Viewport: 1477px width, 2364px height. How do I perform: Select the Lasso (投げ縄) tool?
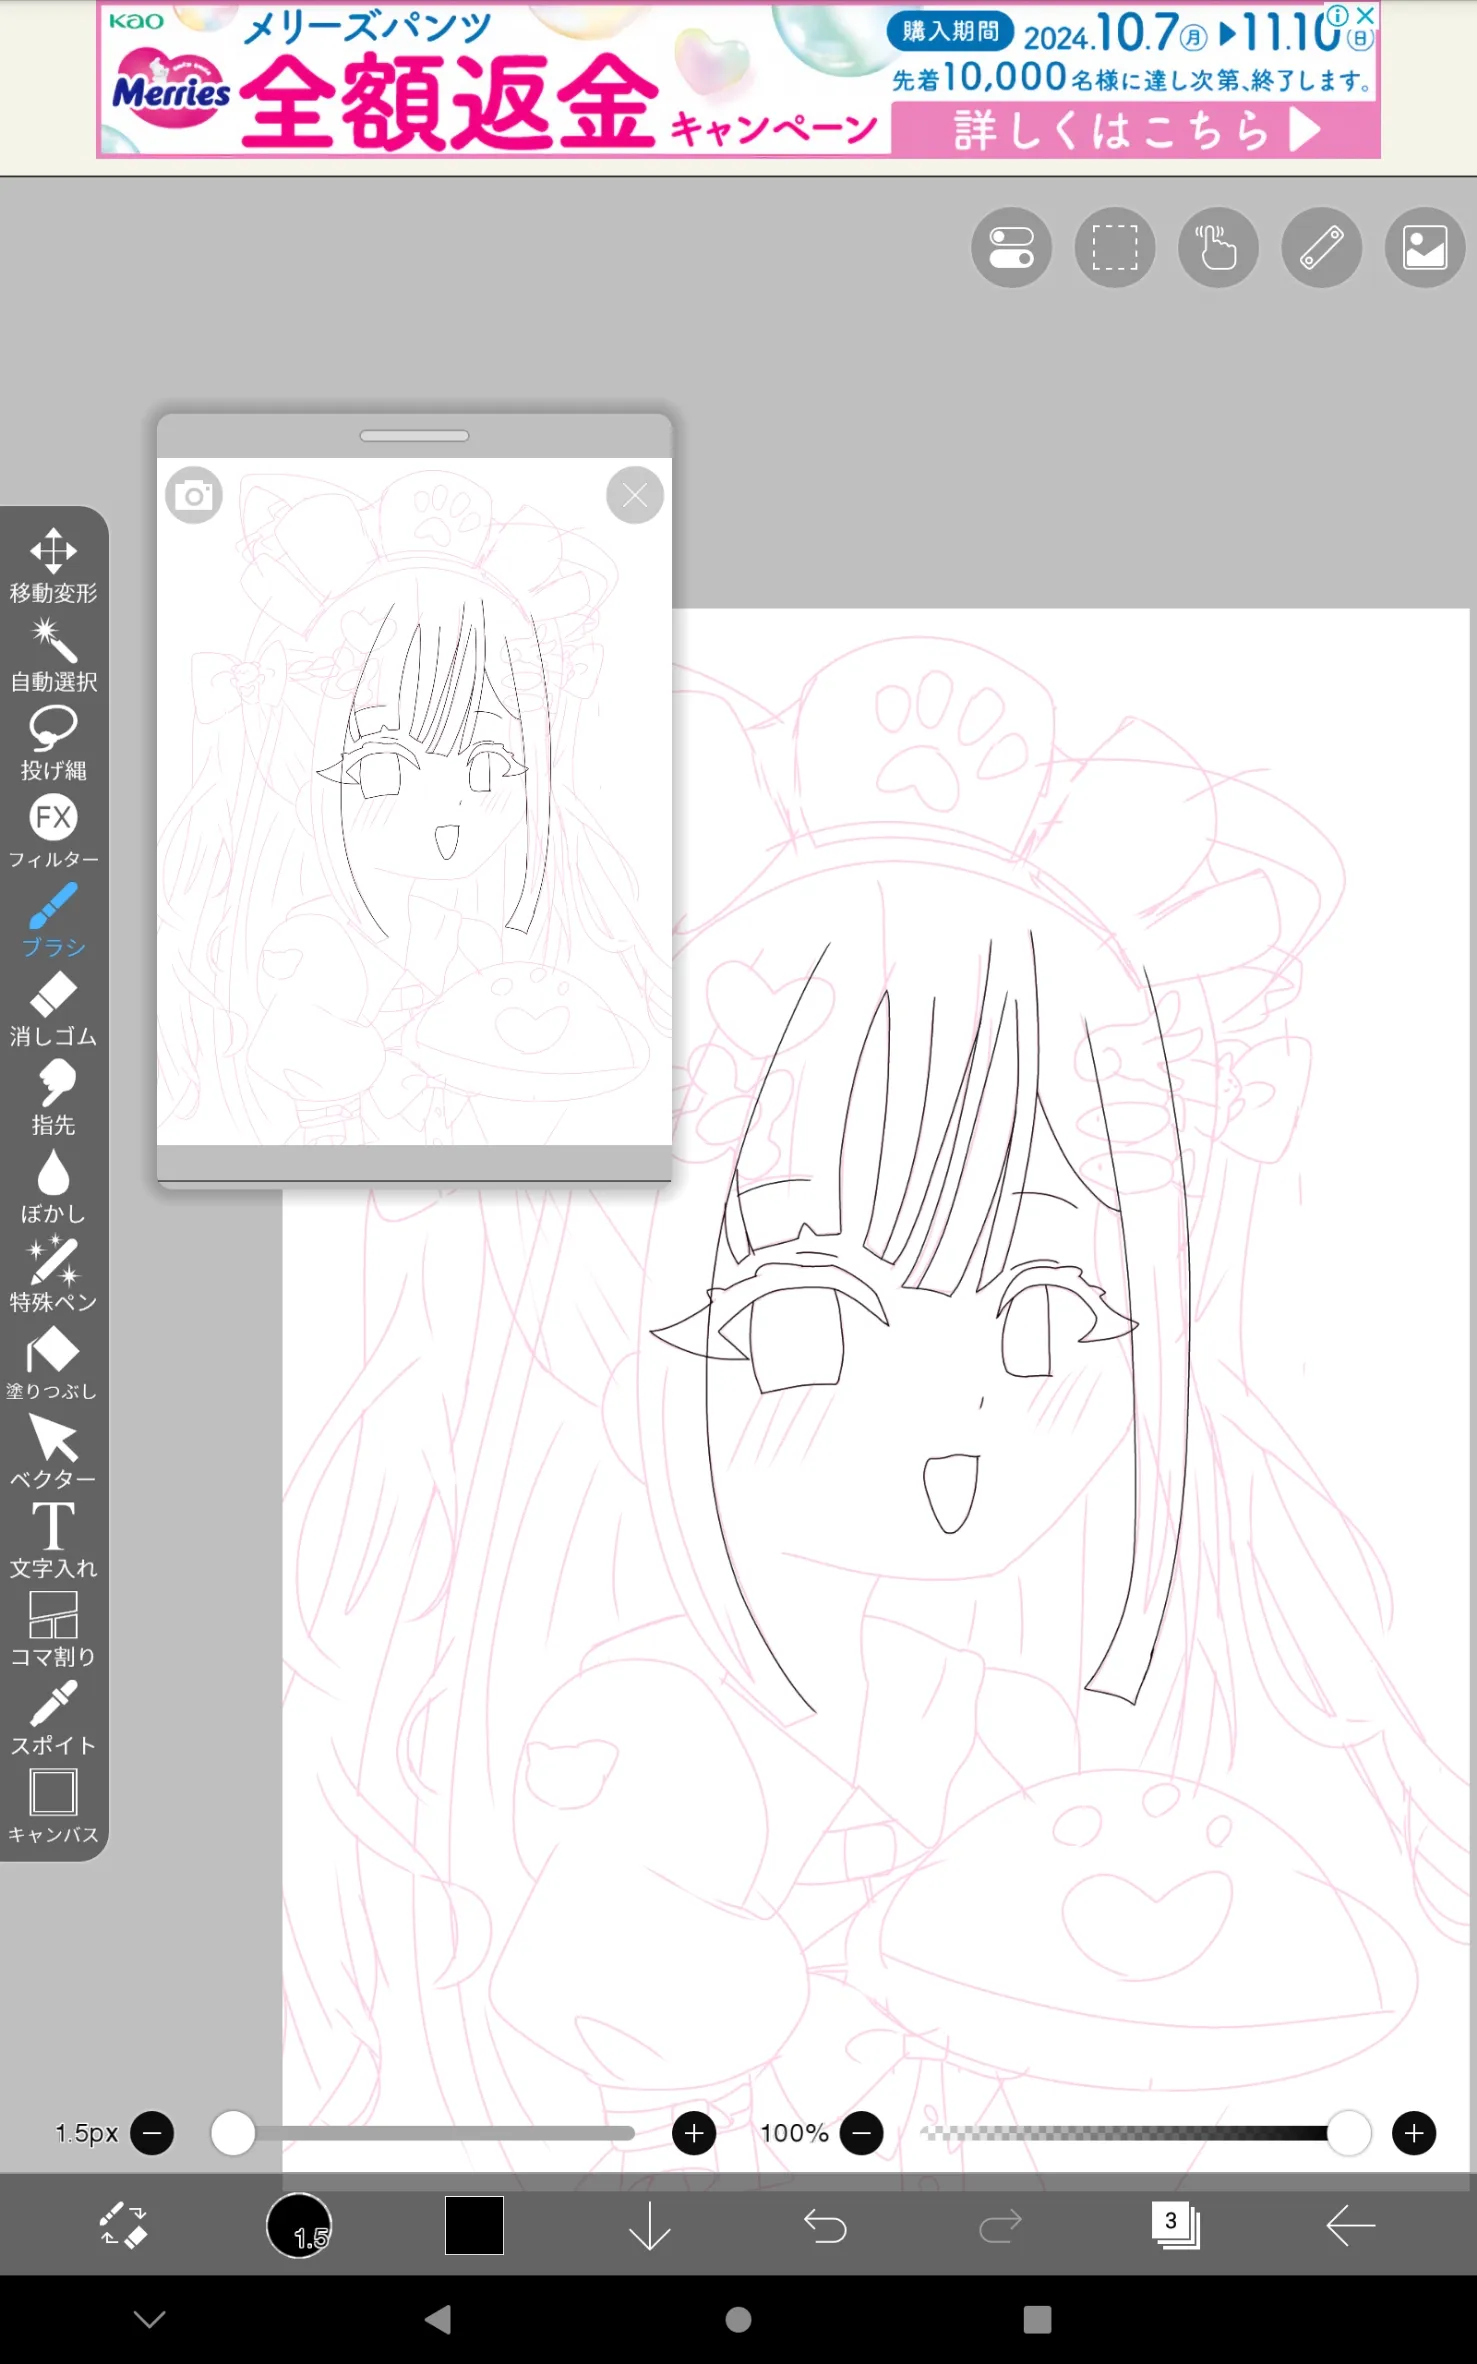(x=53, y=743)
